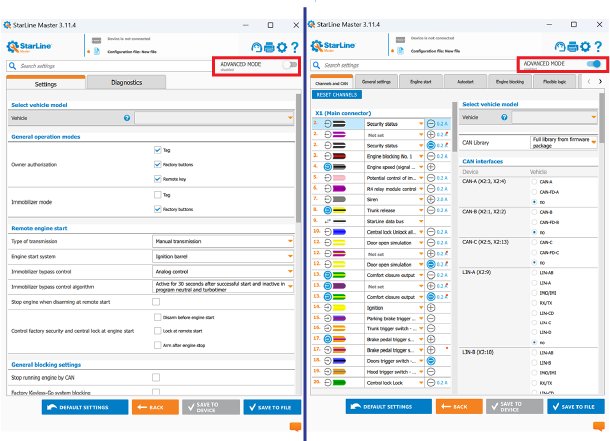Open General settings tab in right window
Viewport: 610px width, 441px height.
pyautogui.click(x=376, y=82)
